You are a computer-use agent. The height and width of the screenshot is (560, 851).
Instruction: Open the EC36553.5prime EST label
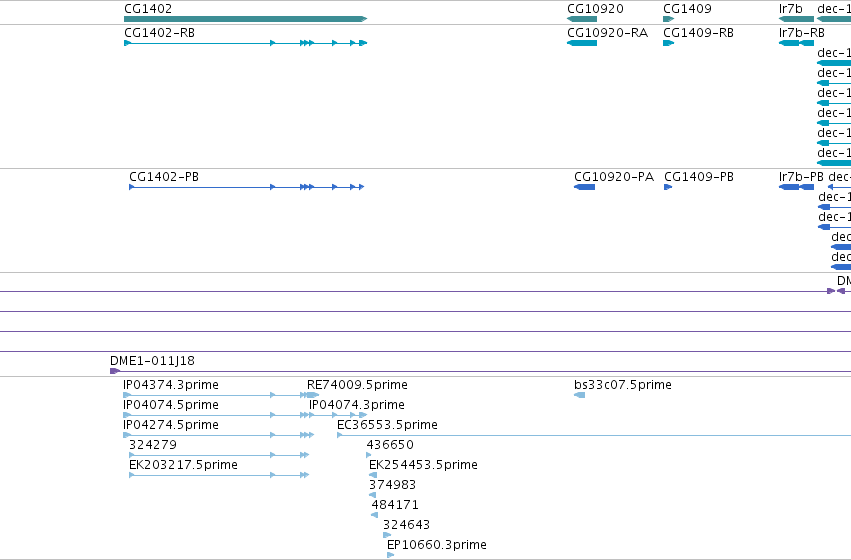(388, 425)
